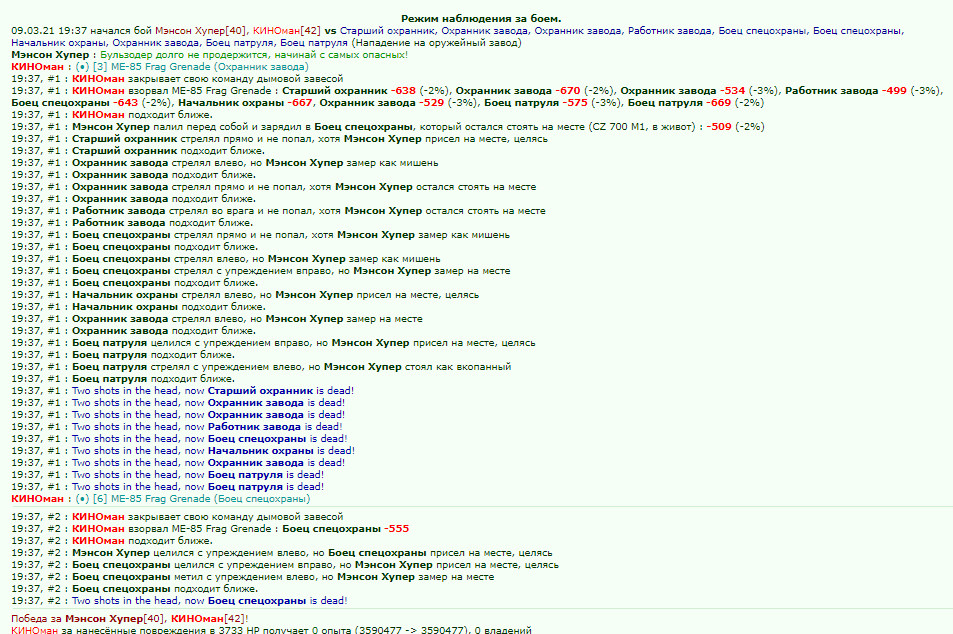Click the -667 damage value
953x634 pixels.
pyautogui.click(x=300, y=103)
